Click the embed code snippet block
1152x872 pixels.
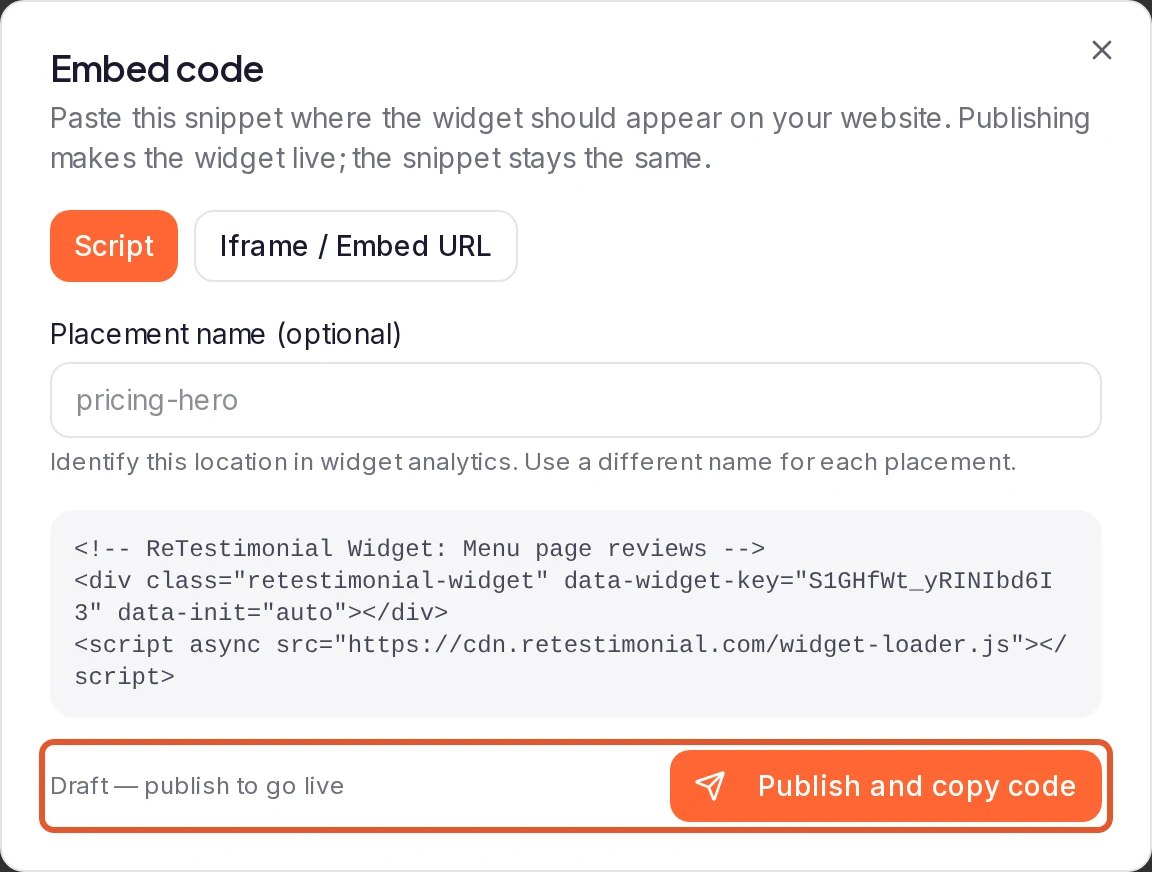pyautogui.click(x=575, y=613)
